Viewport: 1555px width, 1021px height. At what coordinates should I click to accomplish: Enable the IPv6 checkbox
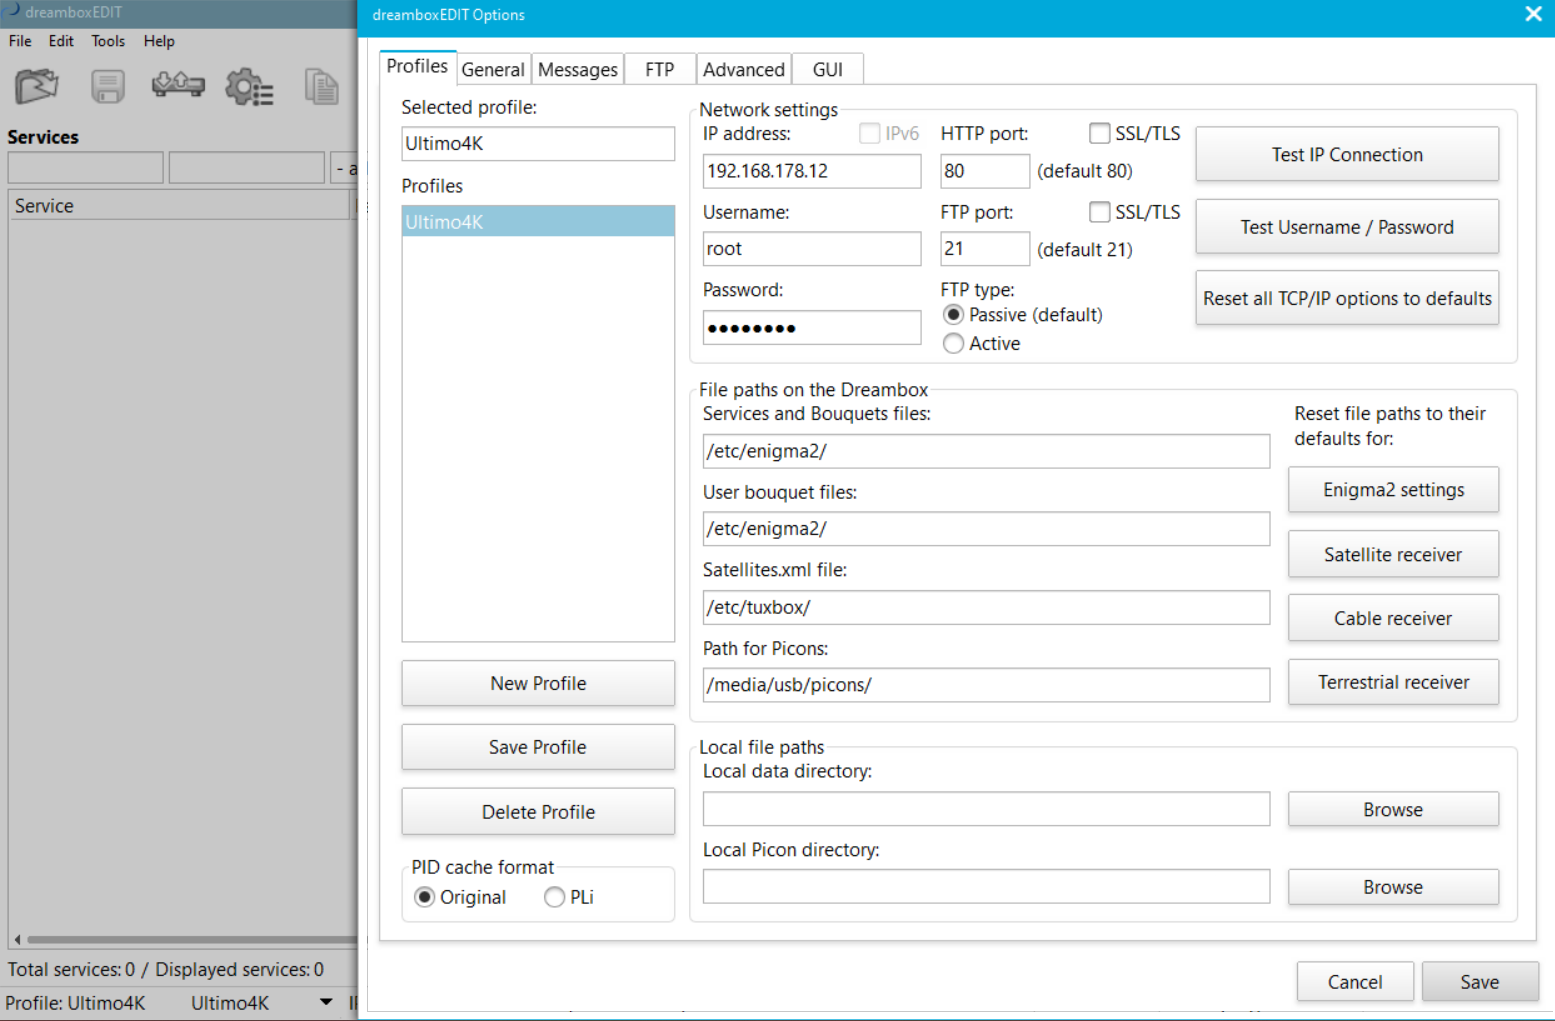869,133
